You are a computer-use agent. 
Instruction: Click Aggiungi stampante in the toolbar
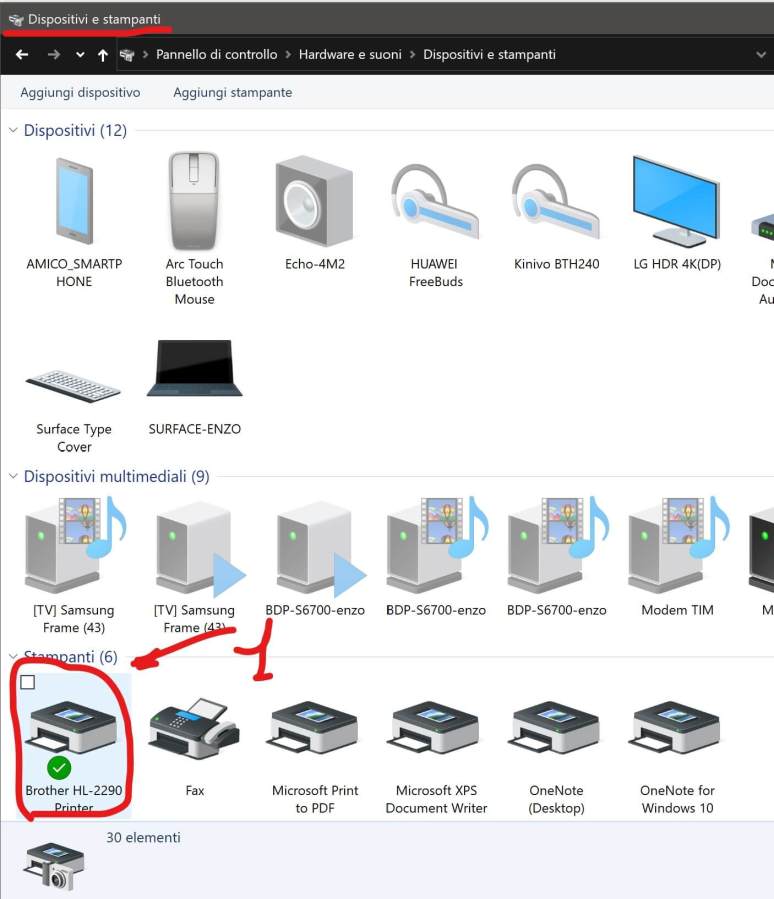point(232,92)
